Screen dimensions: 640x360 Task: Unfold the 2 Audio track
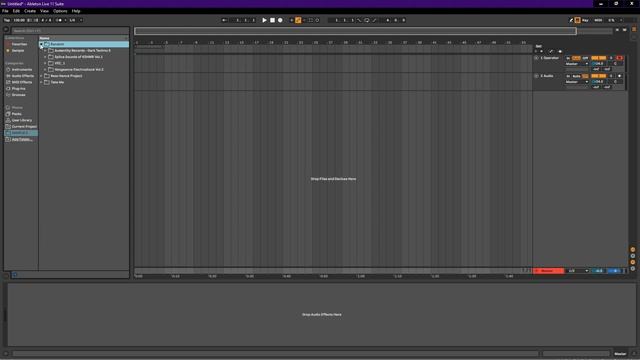pos(536,76)
